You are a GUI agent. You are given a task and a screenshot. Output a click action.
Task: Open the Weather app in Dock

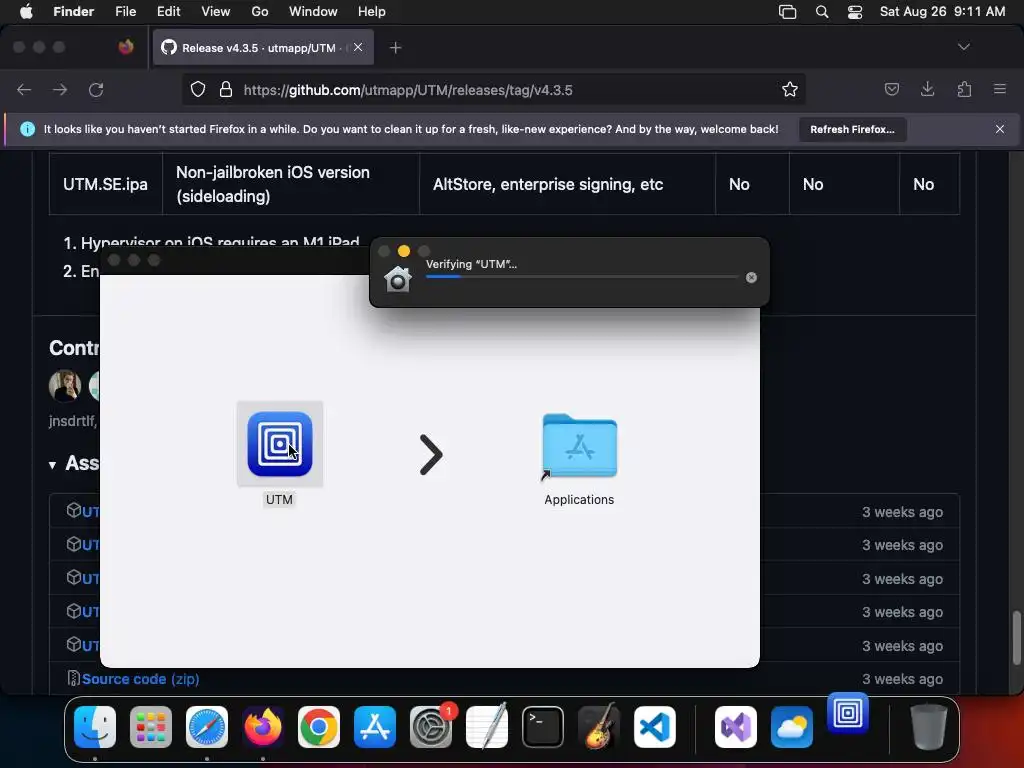pos(792,727)
